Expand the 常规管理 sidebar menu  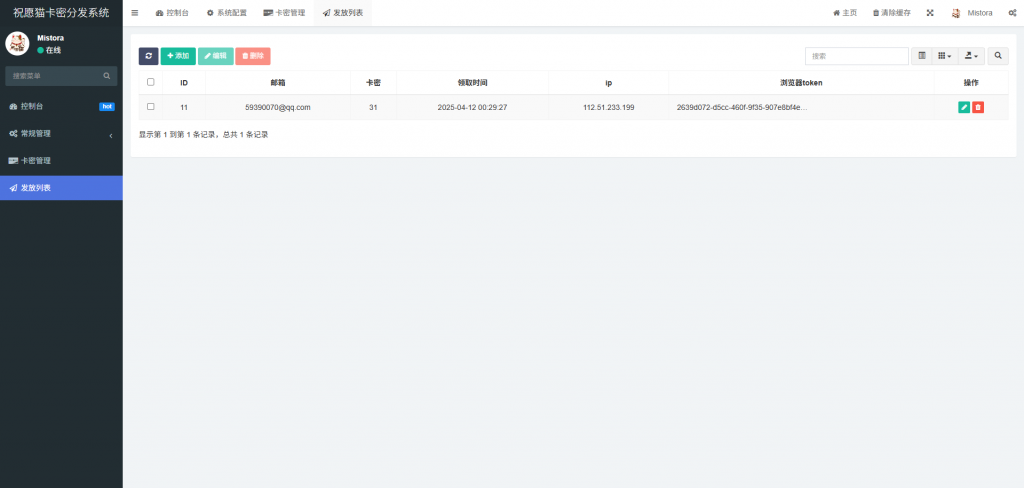61,133
